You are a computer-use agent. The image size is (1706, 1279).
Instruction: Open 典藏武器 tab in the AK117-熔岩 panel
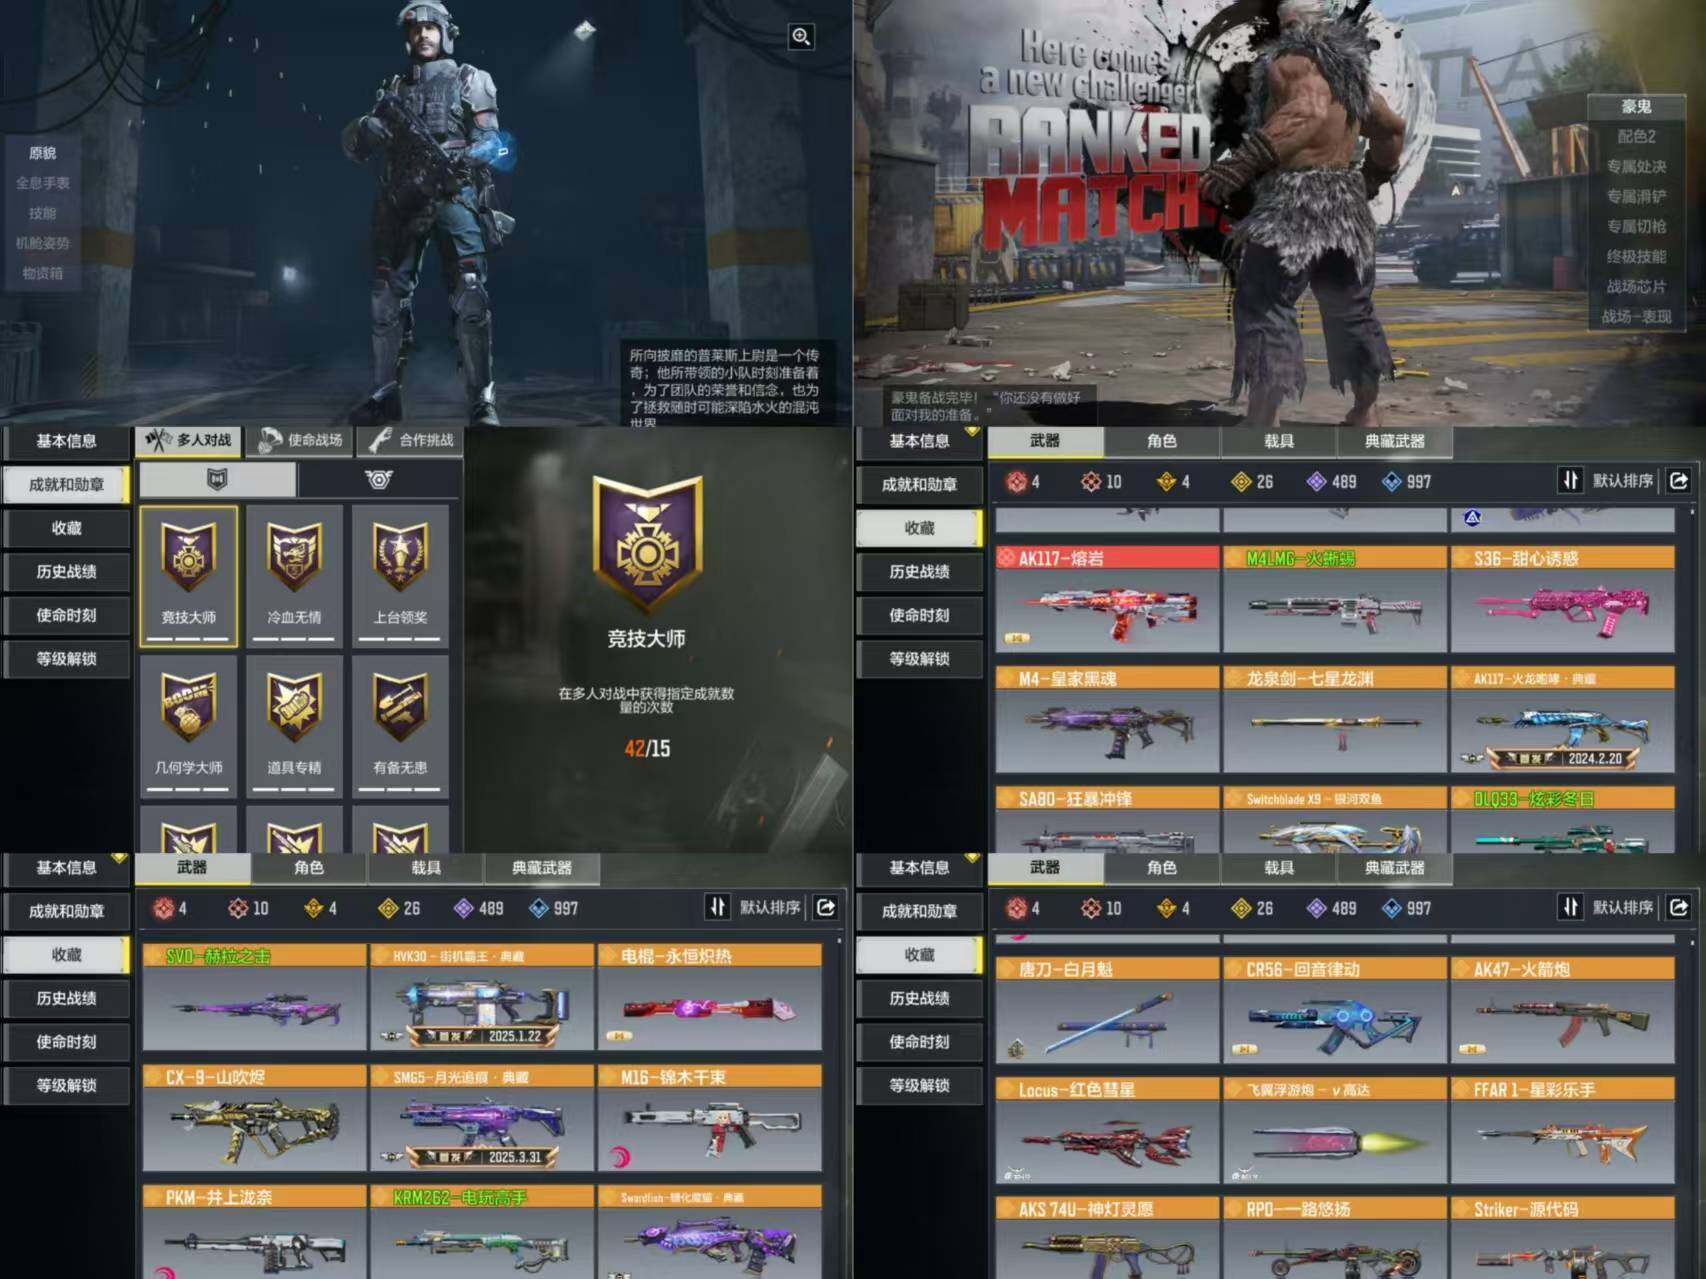click(x=1395, y=441)
